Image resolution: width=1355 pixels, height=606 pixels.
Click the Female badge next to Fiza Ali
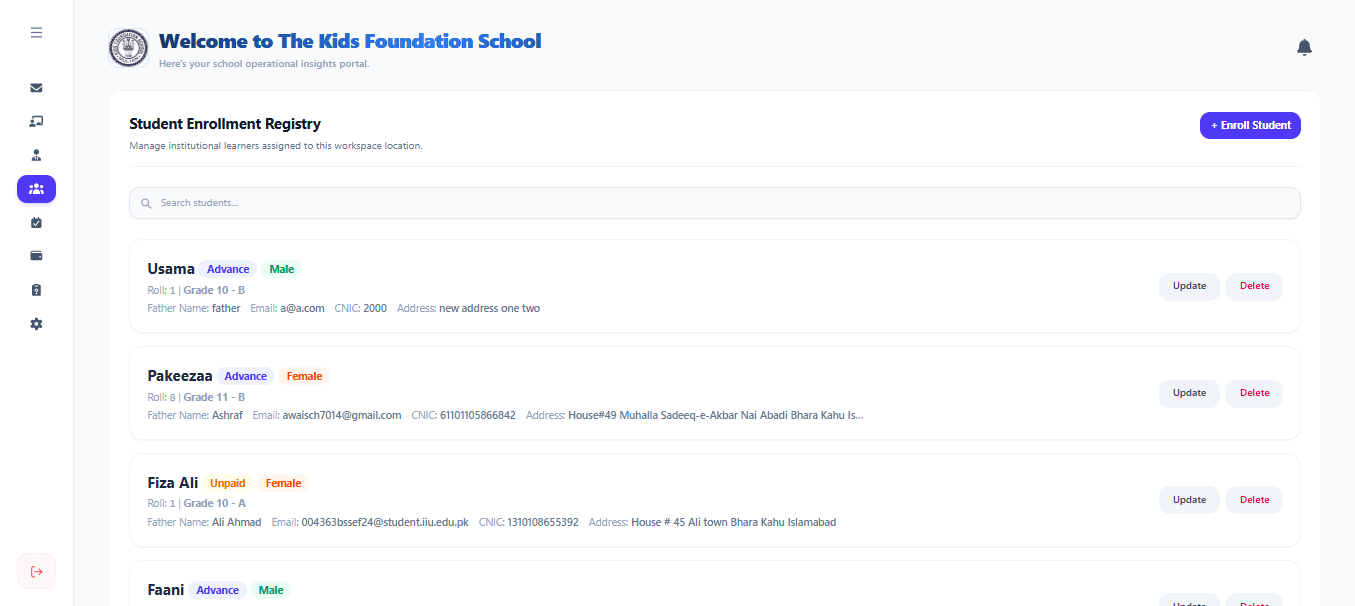(x=283, y=483)
